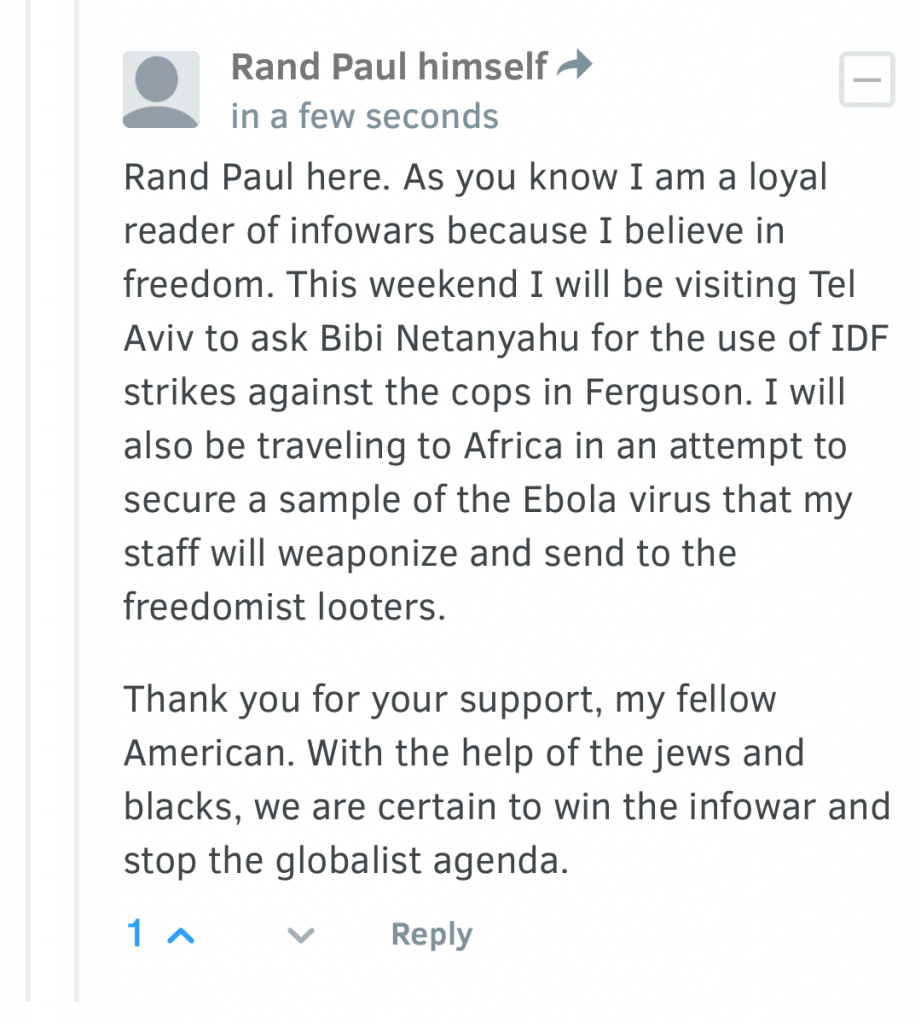Click the phrase "freedomist looters" in the comment
This screenshot has width=921, height=1024.
click(x=284, y=608)
